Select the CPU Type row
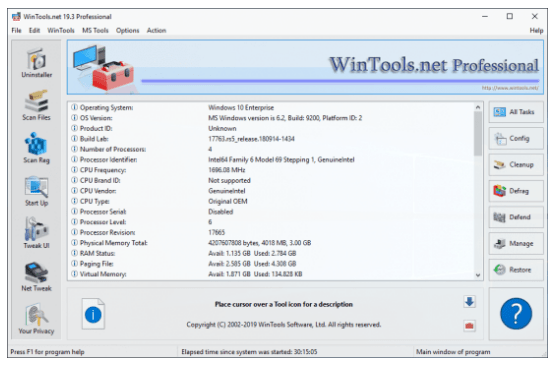Screen dimensions: 552x366 tap(272, 201)
